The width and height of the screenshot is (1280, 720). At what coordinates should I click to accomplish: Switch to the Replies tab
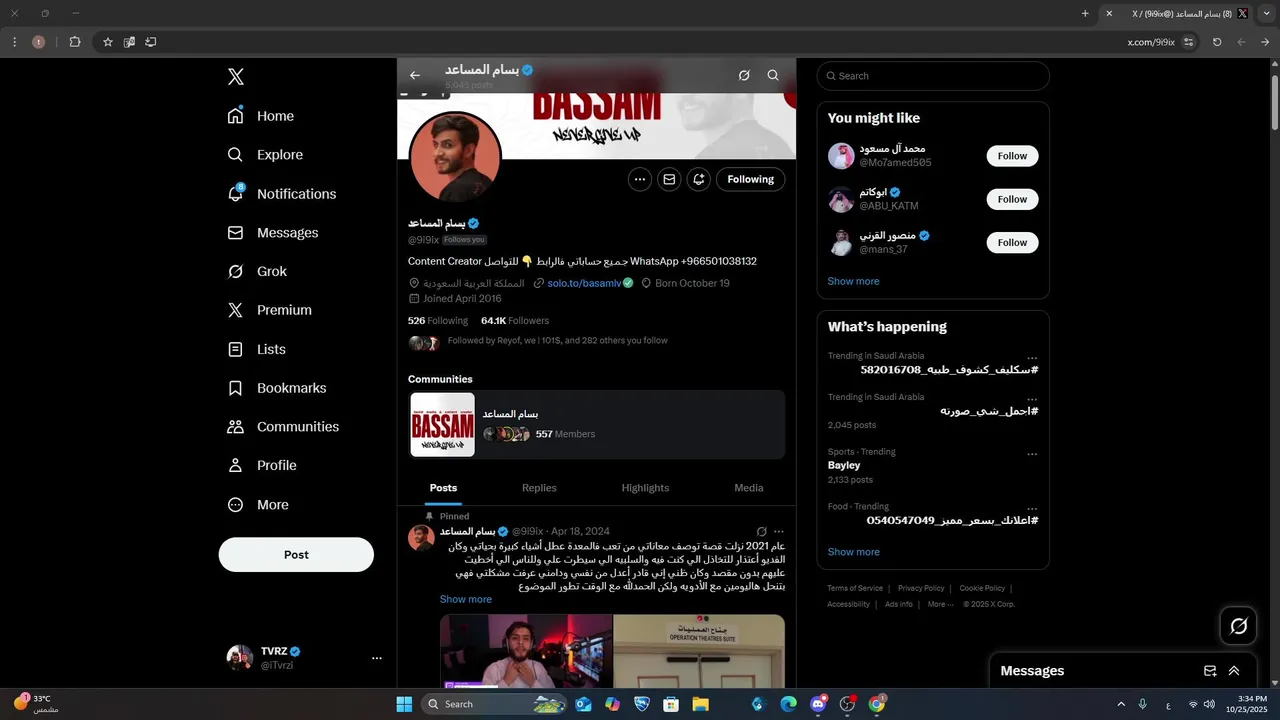[x=539, y=488]
